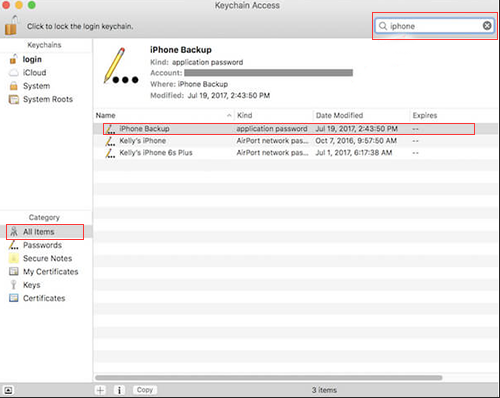The height and width of the screenshot is (398, 500).
Task: Click the Passwords pencil icon
Action: pos(13,245)
